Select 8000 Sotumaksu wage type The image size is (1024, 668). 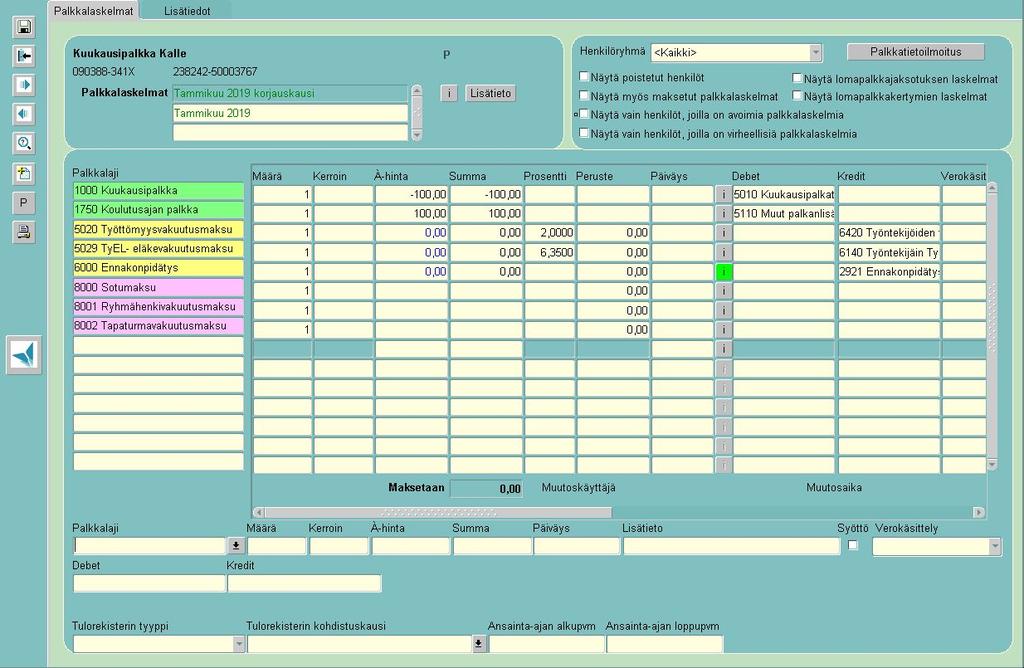tap(158, 287)
